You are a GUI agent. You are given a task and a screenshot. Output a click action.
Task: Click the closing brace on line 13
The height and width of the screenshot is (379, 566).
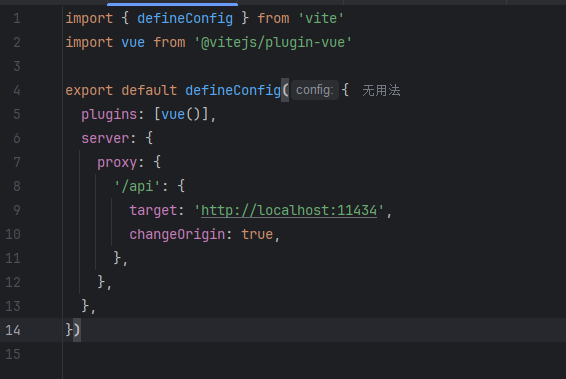85,306
